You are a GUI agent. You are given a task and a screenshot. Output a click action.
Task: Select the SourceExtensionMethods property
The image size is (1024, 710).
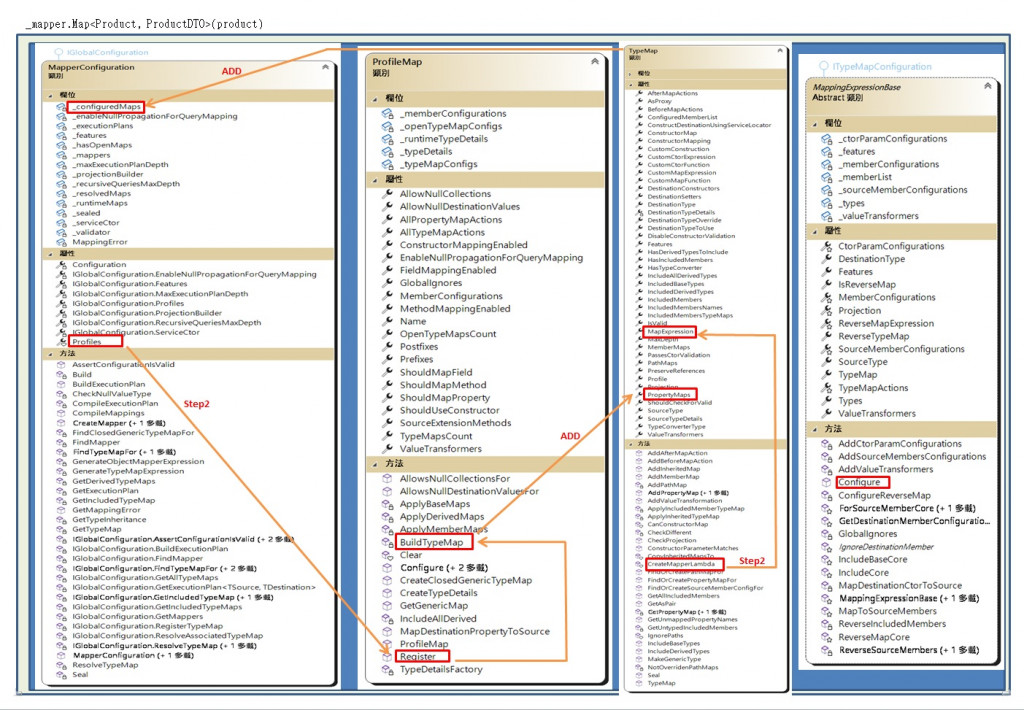point(455,423)
